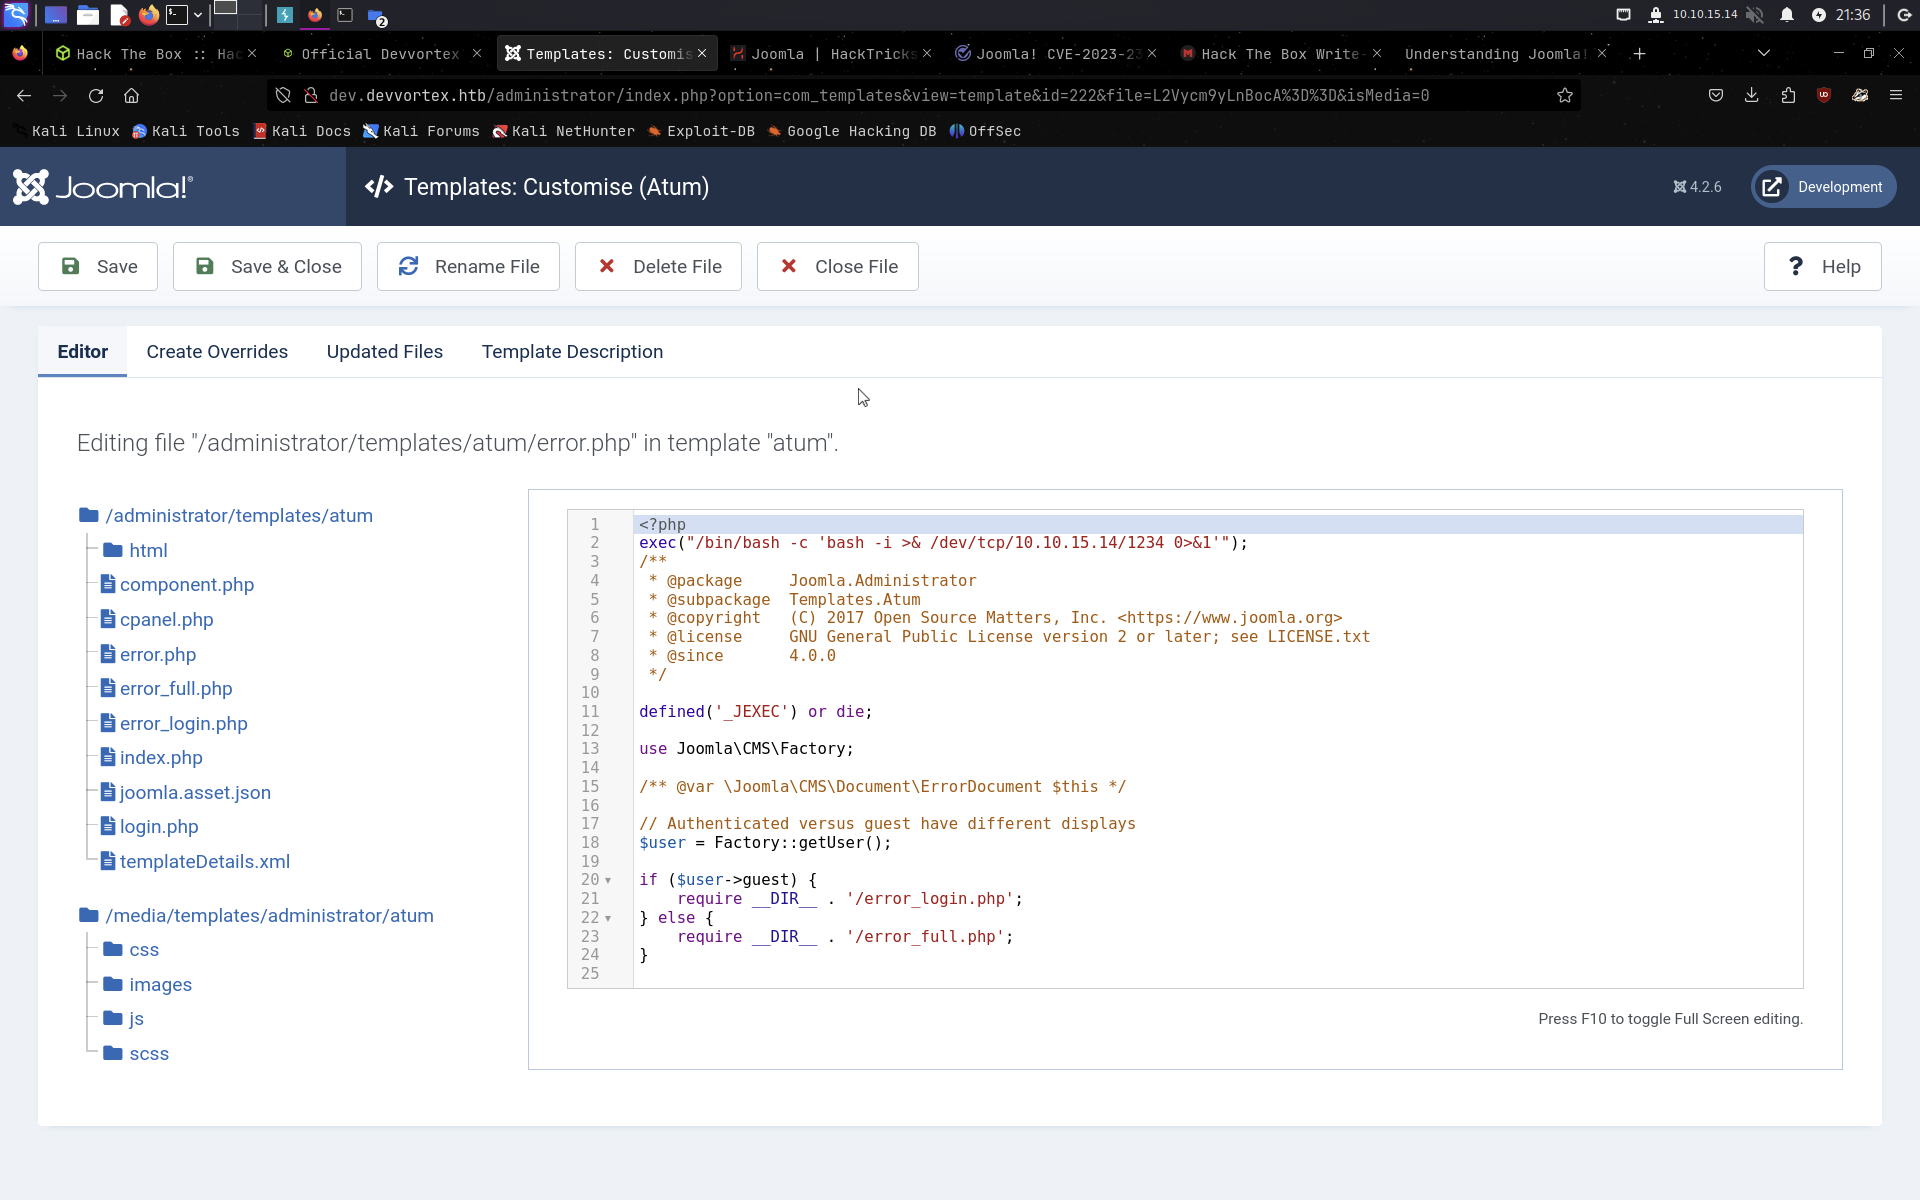Viewport: 1920px width, 1200px height.
Task: Click the browser home icon
Action: 131,96
